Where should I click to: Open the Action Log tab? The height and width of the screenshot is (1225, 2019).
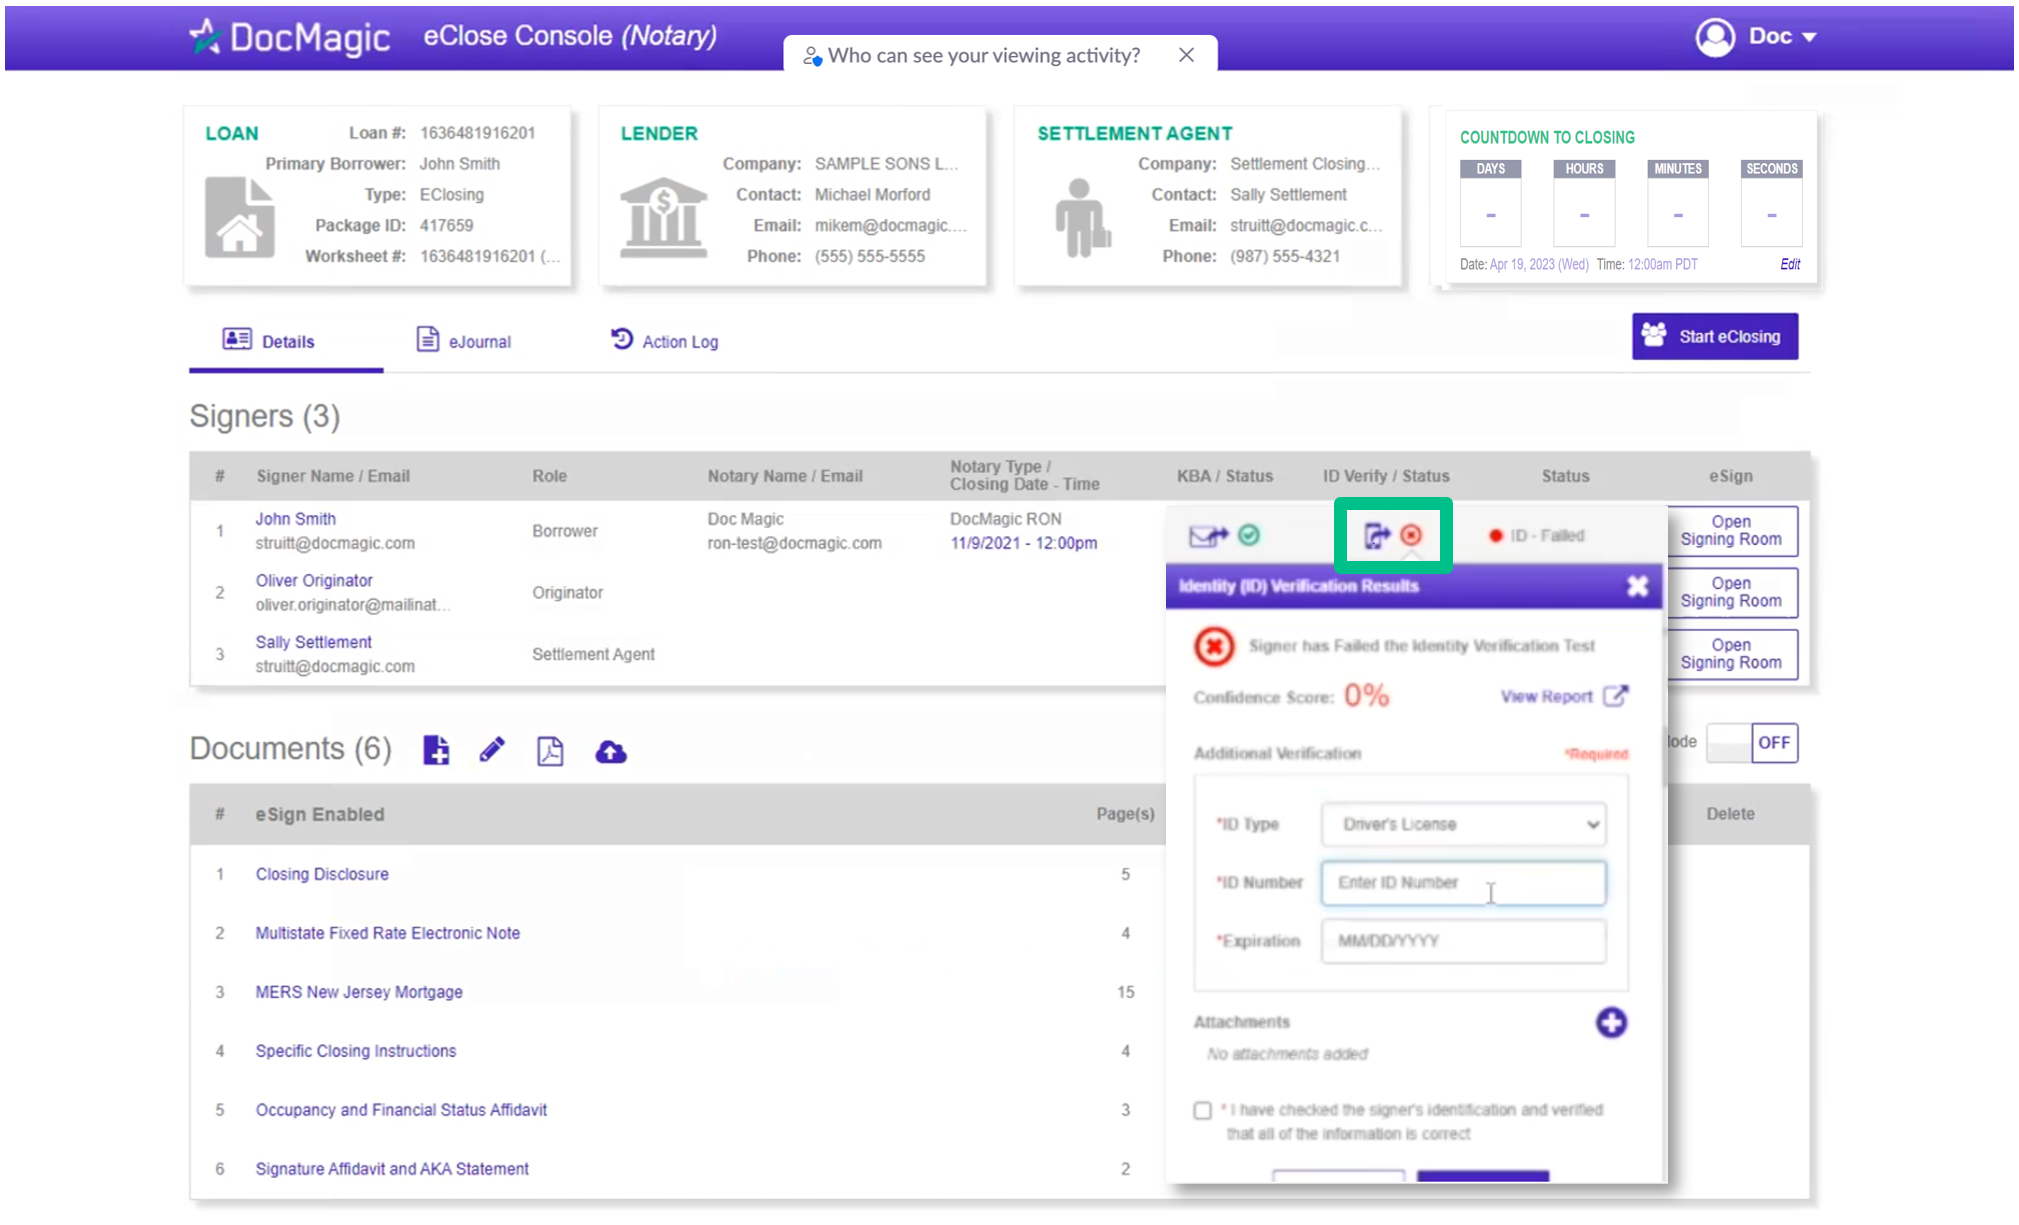(x=664, y=341)
